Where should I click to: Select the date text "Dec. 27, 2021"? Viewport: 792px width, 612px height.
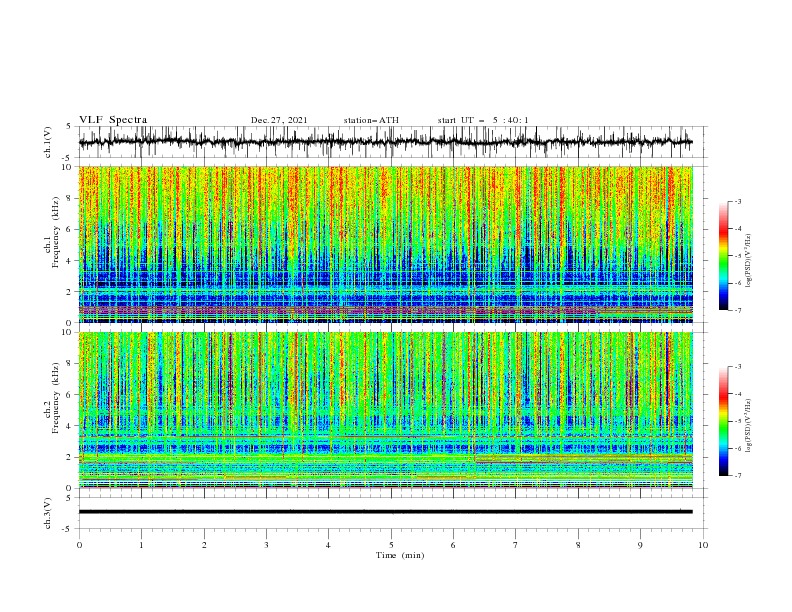(x=279, y=120)
